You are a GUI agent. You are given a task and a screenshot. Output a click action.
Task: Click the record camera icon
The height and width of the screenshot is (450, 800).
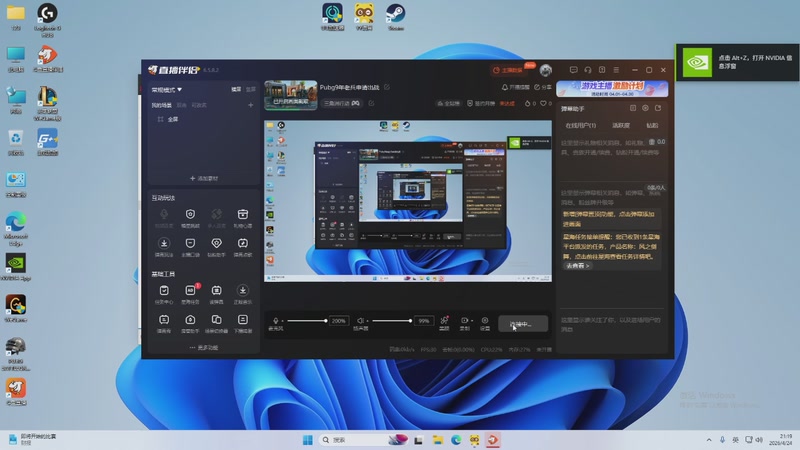point(464,320)
